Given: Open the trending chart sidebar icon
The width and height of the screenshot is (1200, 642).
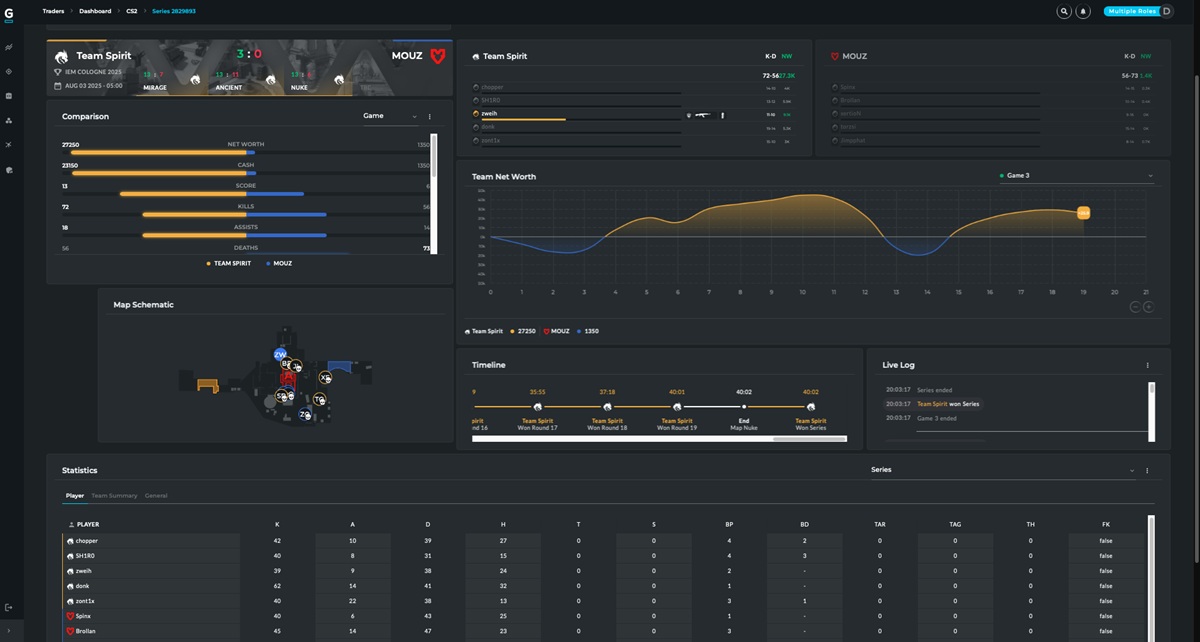Looking at the screenshot, I should point(9,47).
